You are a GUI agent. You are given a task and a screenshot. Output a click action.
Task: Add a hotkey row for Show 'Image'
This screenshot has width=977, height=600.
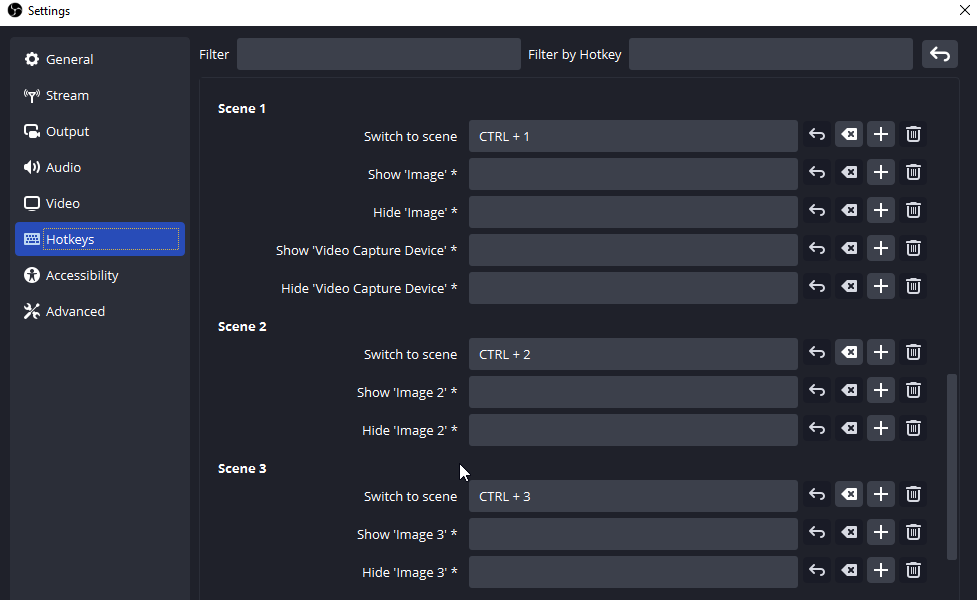click(x=880, y=173)
